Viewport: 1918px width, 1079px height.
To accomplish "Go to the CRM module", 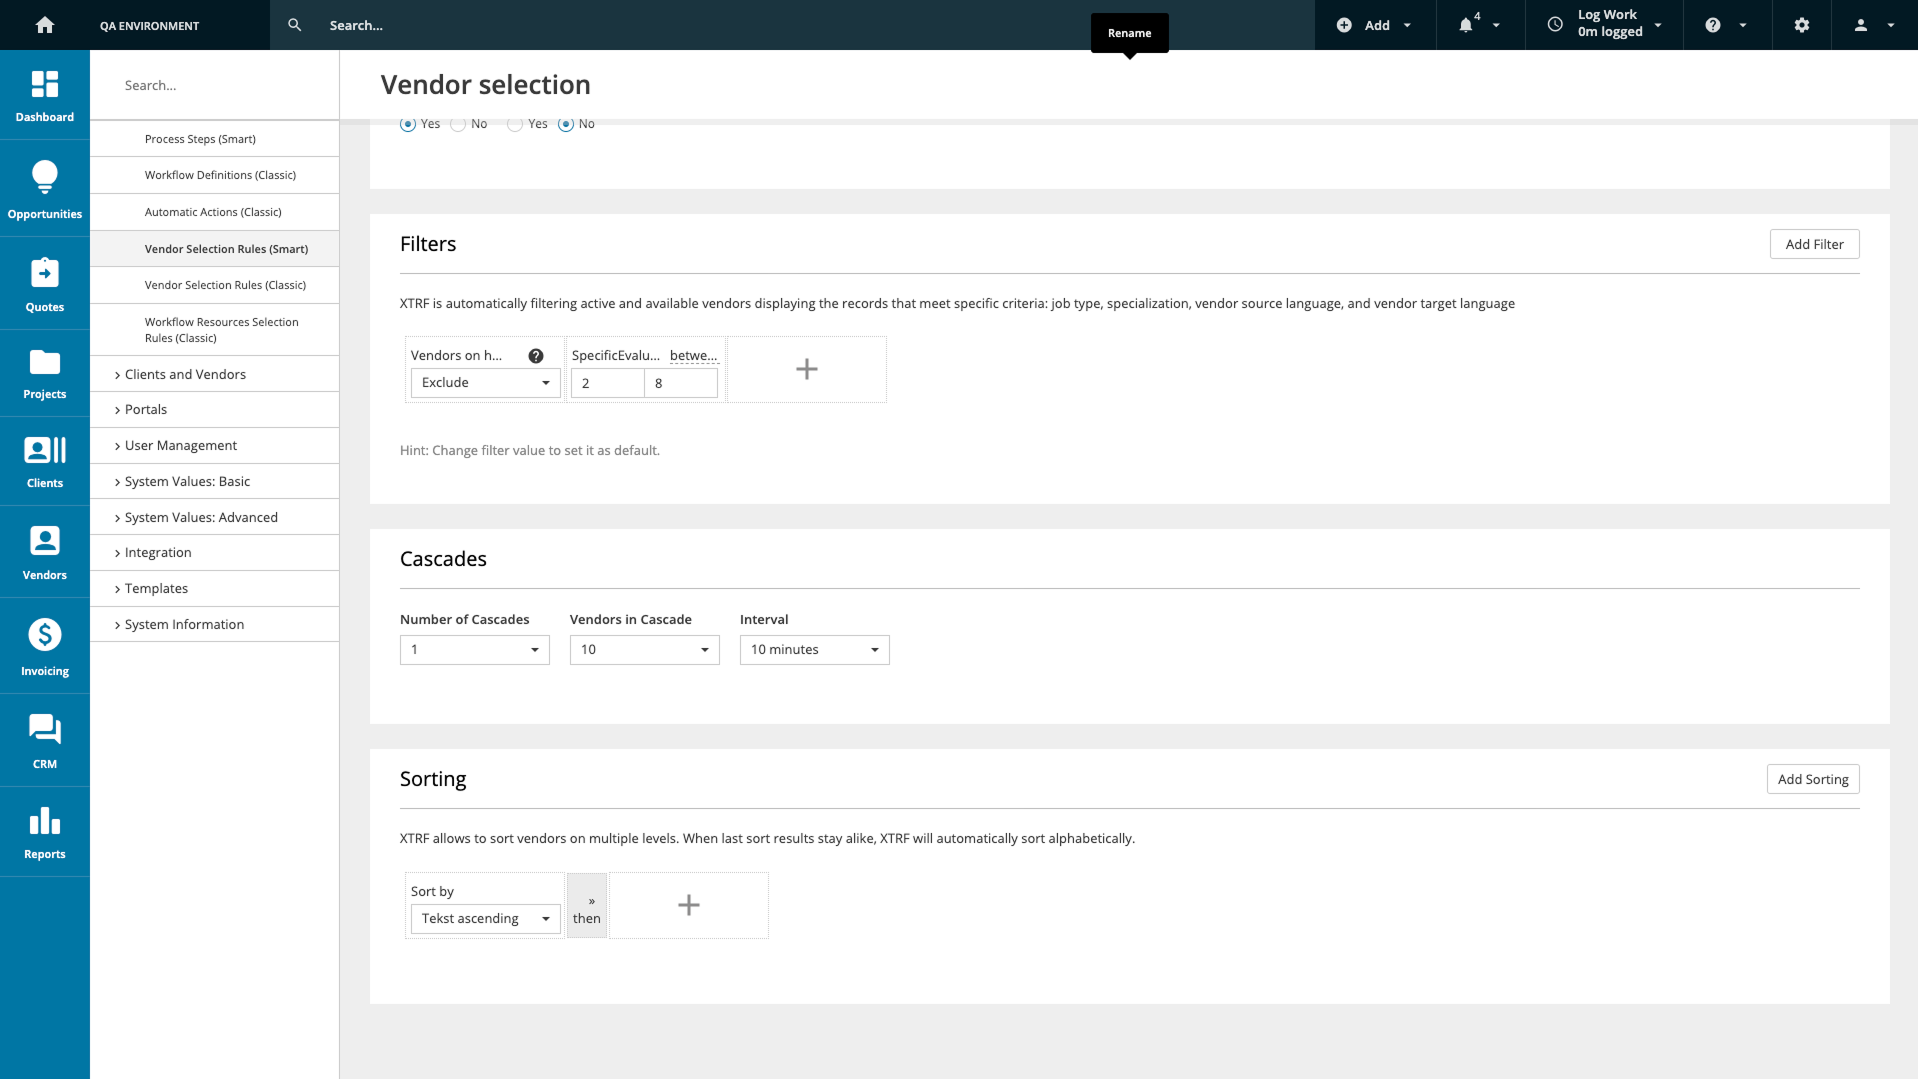I will tap(45, 741).
